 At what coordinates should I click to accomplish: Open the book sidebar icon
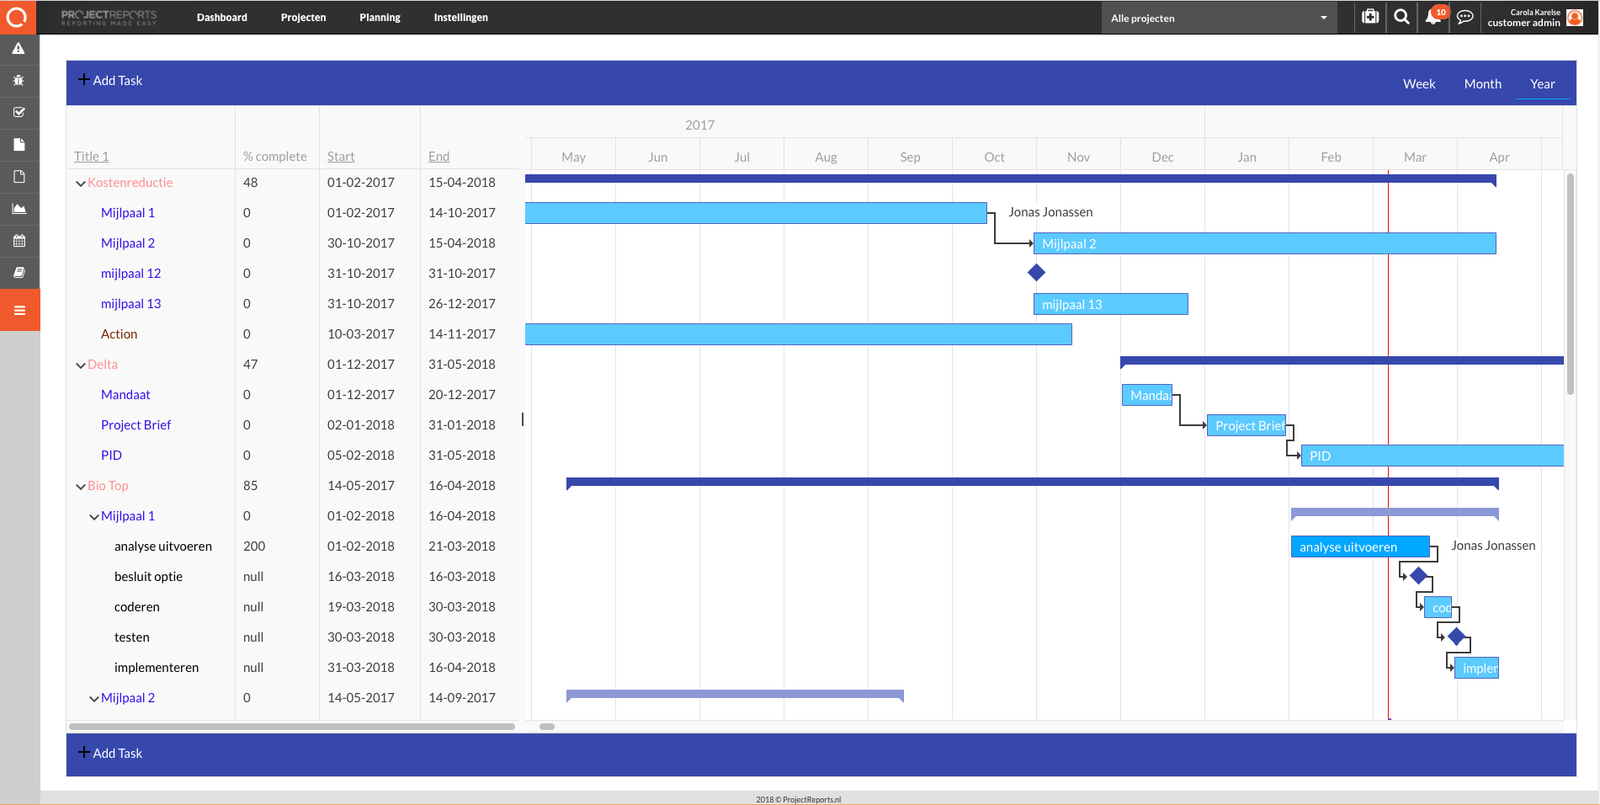tap(18, 272)
